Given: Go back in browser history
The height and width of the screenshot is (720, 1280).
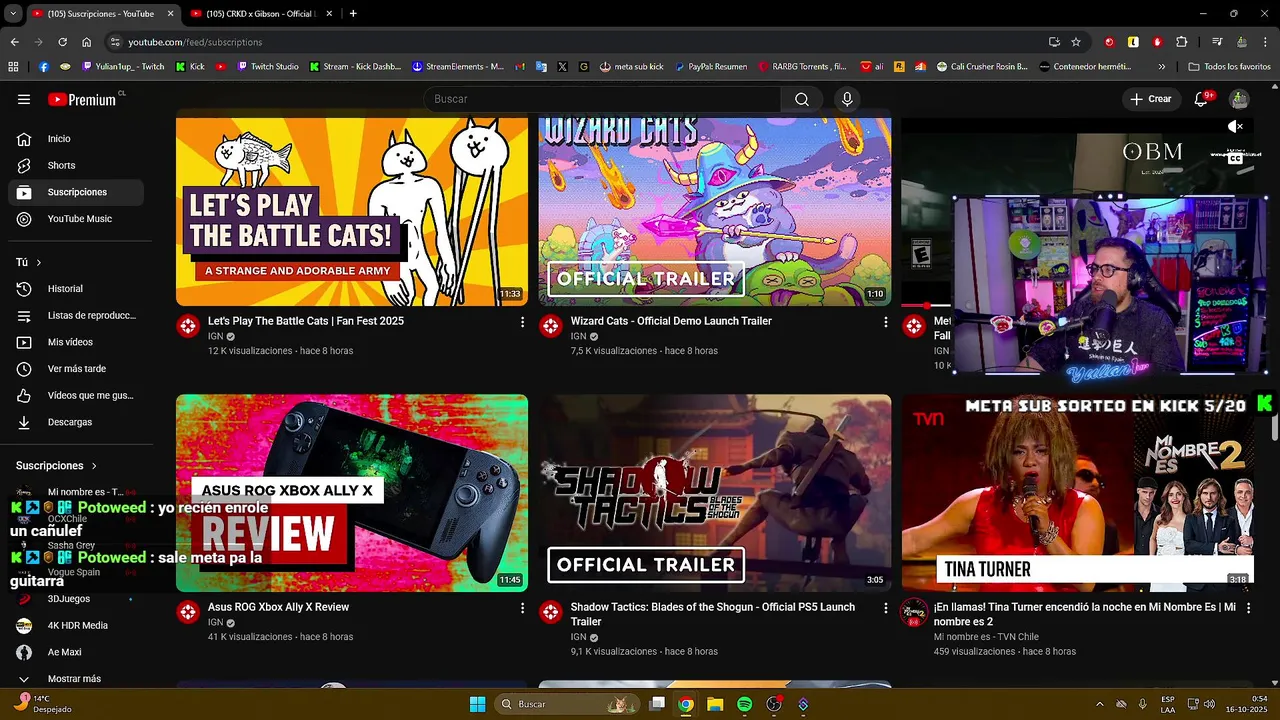Looking at the screenshot, I should click(x=14, y=42).
